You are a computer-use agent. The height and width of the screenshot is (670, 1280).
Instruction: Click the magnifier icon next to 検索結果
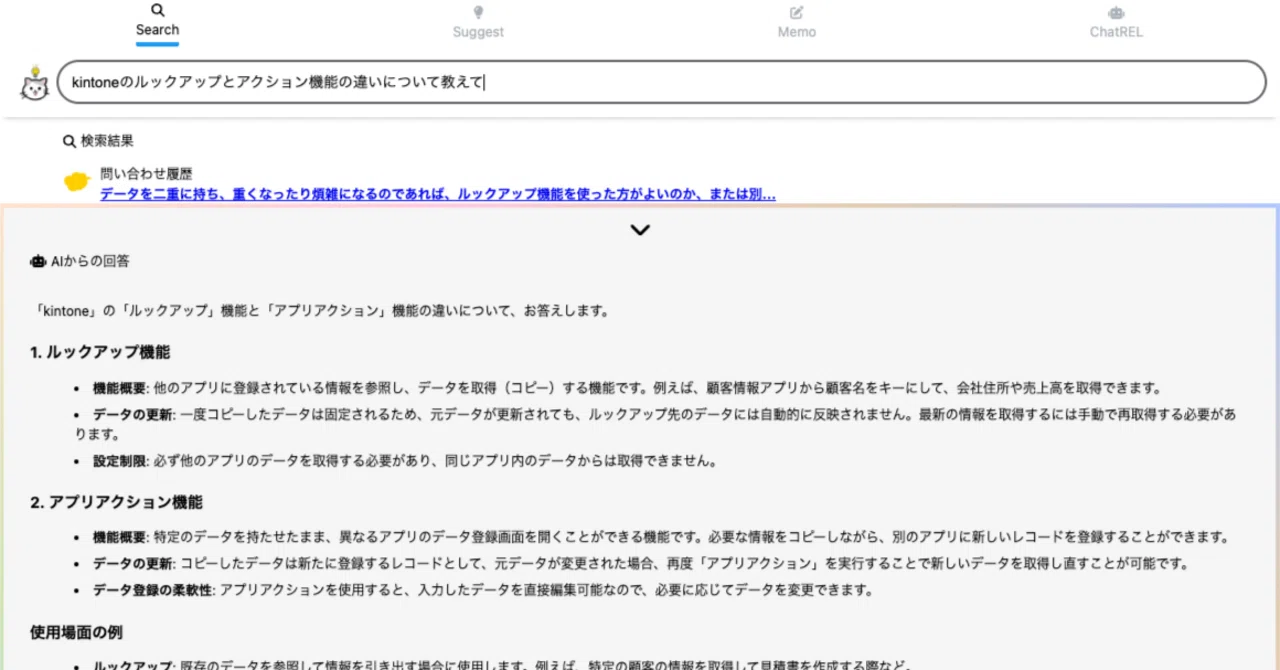pos(69,142)
